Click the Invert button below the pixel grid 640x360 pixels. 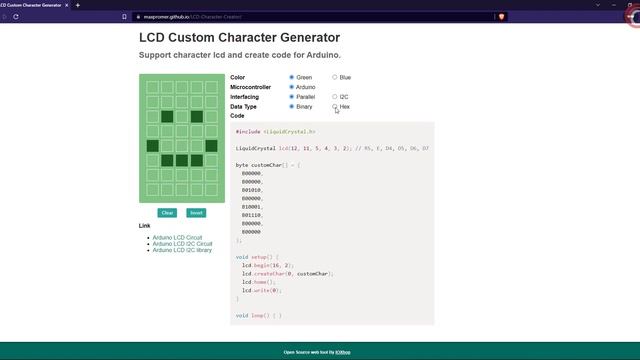point(196,213)
